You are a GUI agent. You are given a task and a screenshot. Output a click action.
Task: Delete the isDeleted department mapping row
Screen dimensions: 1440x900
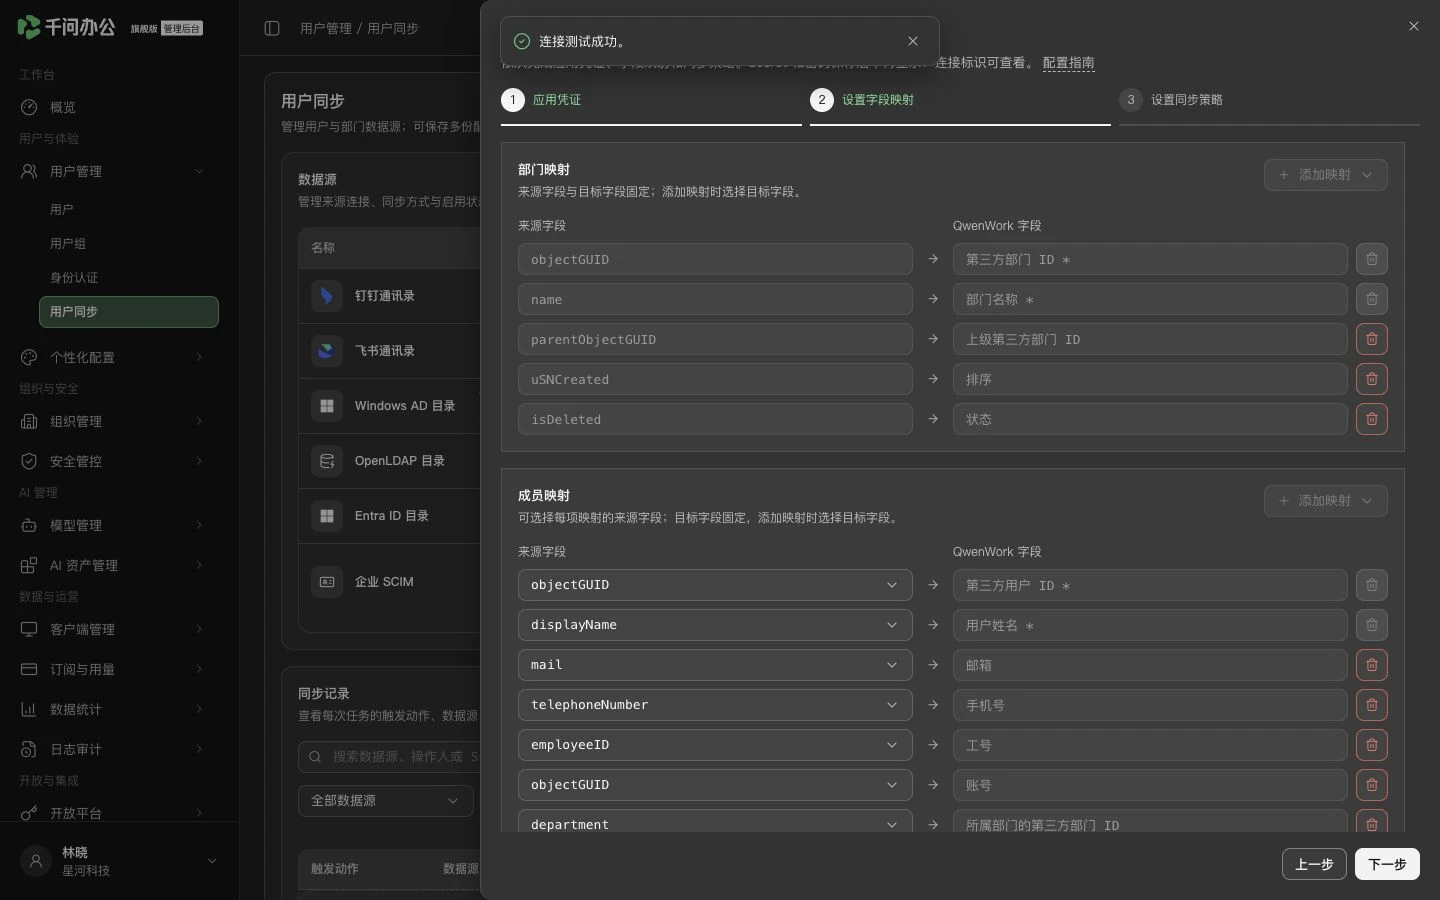1371,419
